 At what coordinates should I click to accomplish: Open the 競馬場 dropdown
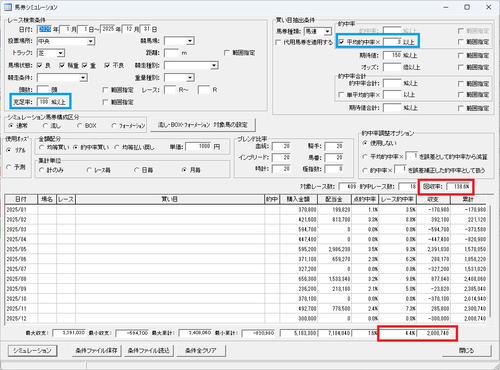coord(190,41)
